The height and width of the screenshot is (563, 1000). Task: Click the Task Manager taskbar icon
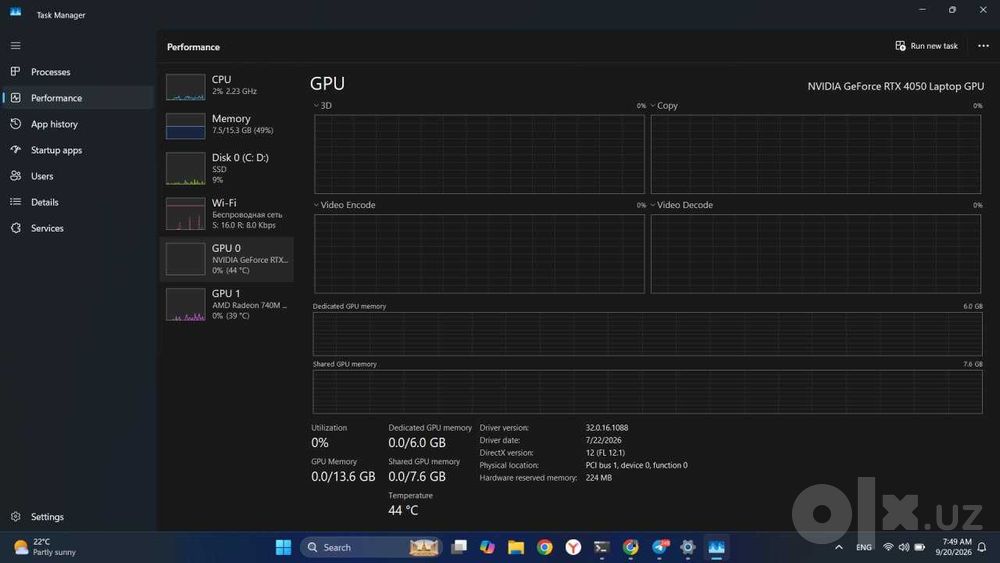pyautogui.click(x=716, y=547)
